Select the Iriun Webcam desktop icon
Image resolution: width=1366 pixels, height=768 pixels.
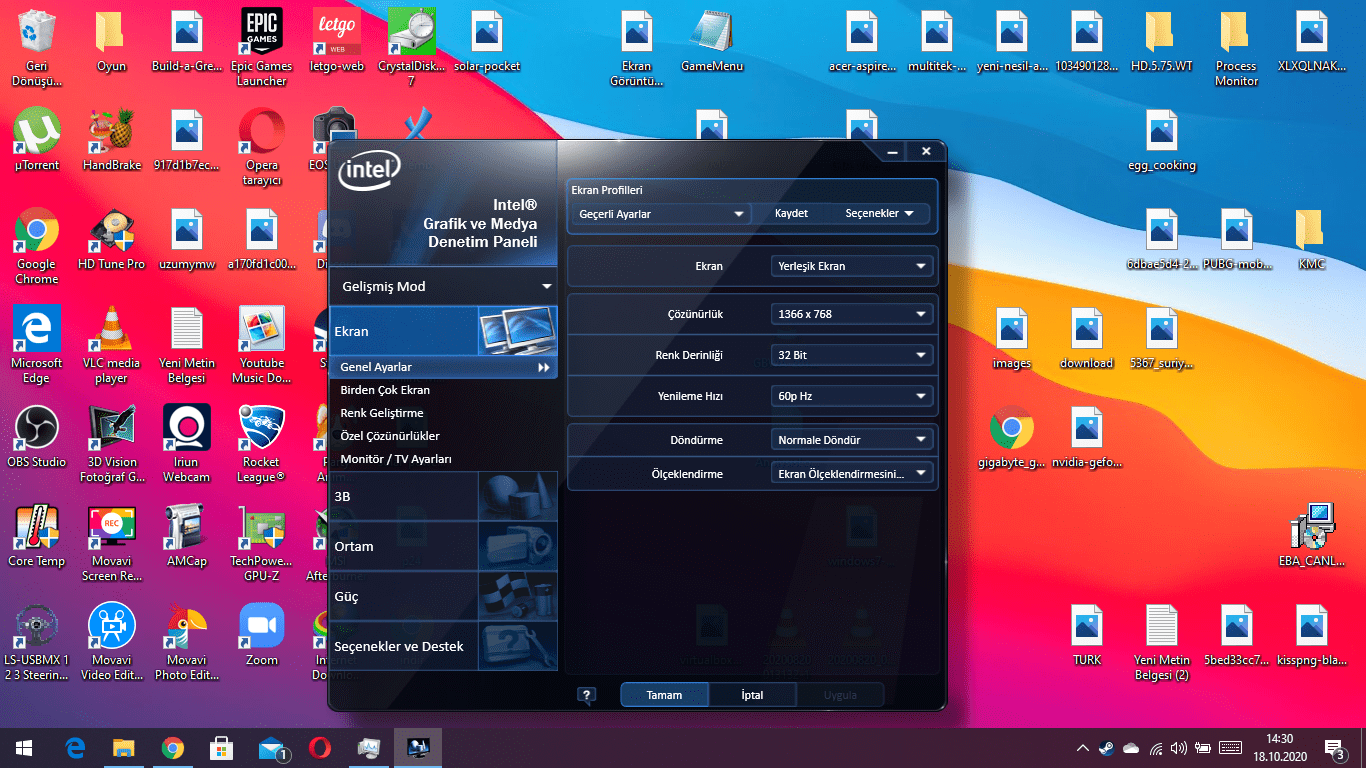click(x=187, y=444)
